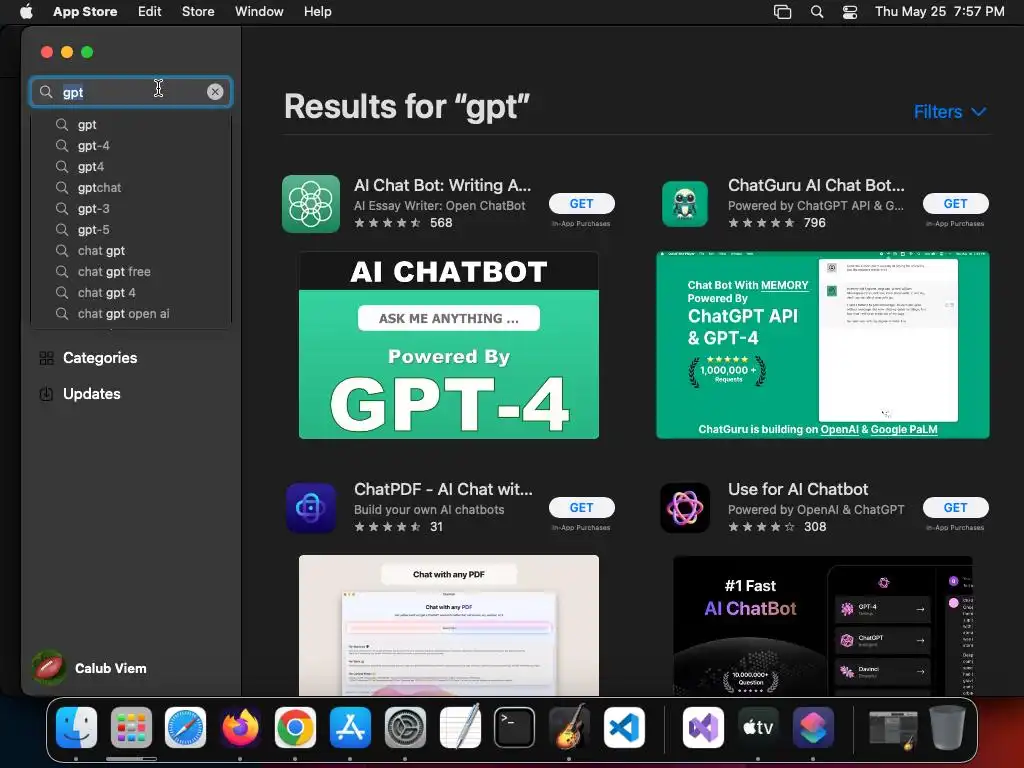Open the Finder icon in the Dock

pyautogui.click(x=76, y=728)
